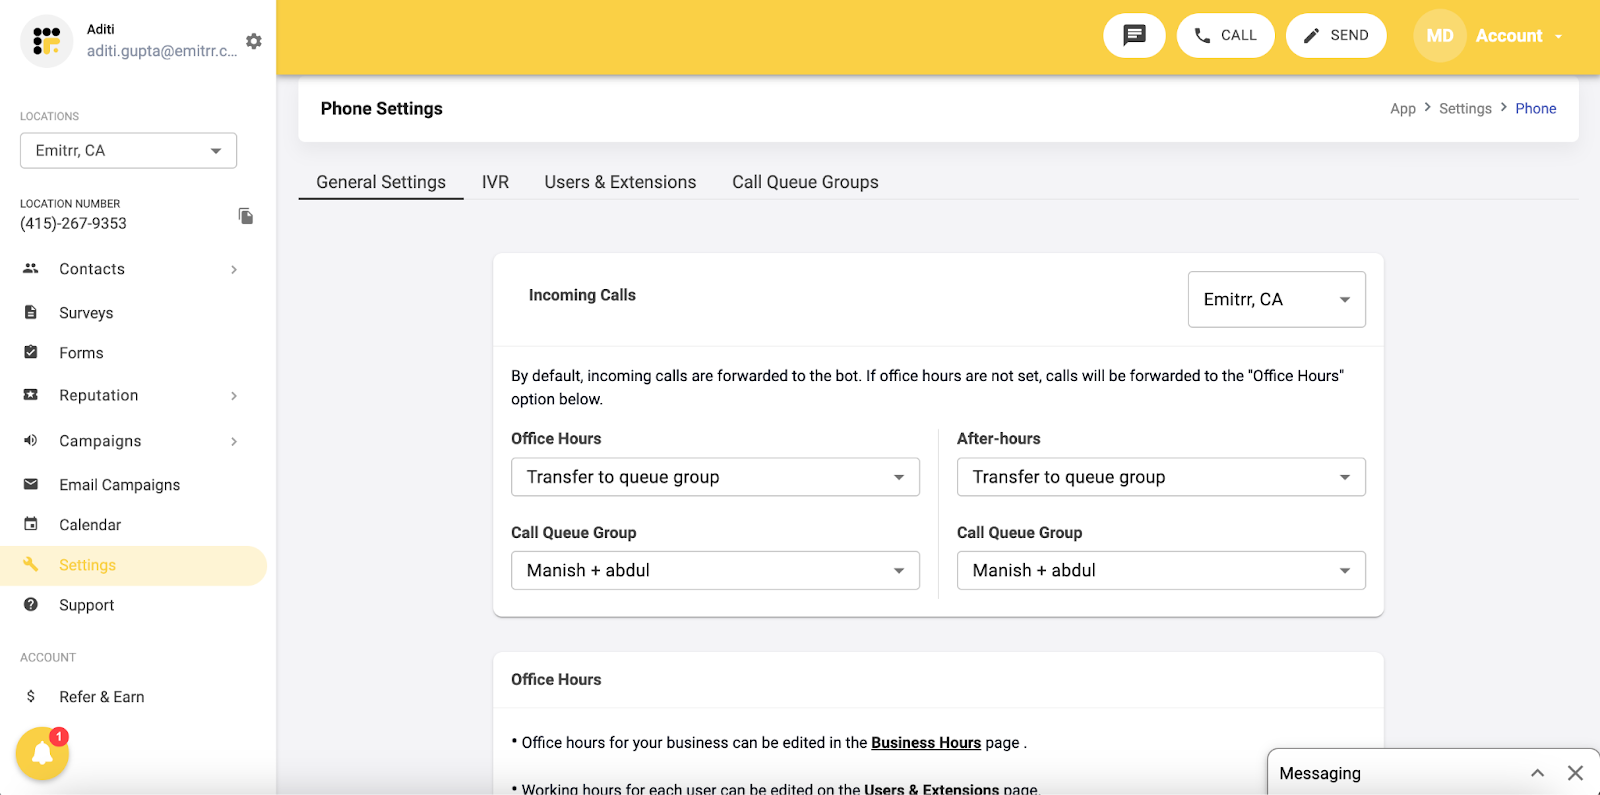1600x795 pixels.
Task: Click the aditi.gupta email address text
Action: click(162, 51)
